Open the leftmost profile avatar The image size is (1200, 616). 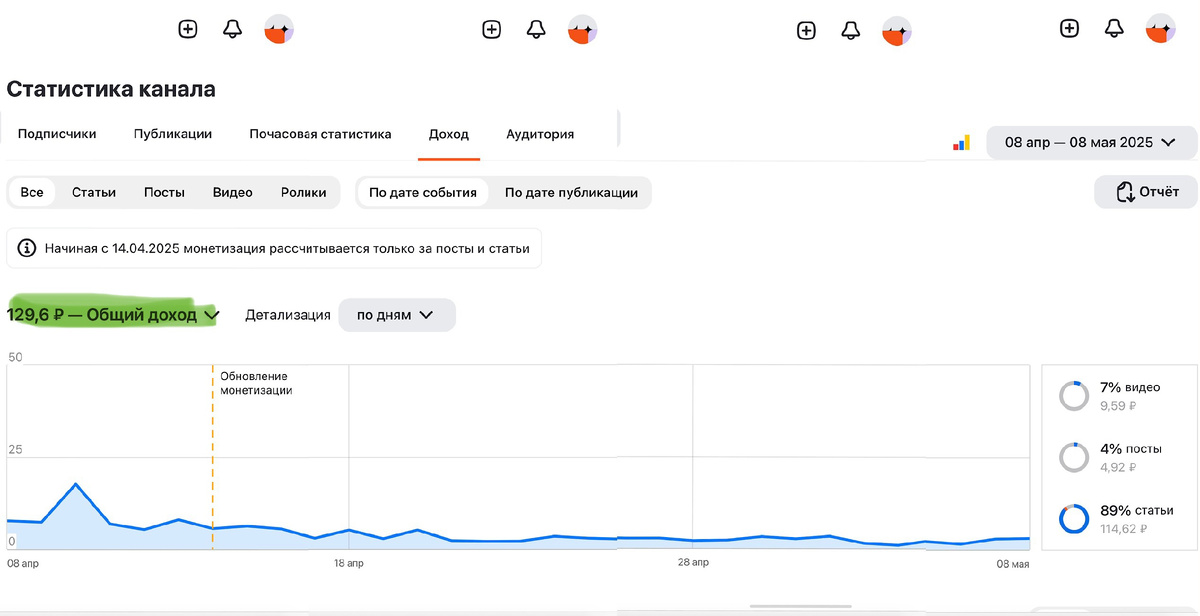[x=279, y=29]
